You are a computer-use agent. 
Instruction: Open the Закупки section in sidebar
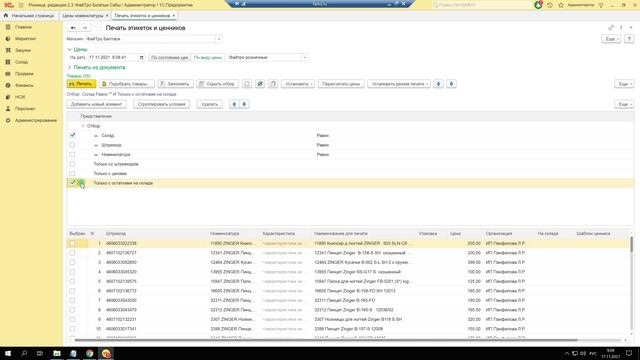click(23, 50)
